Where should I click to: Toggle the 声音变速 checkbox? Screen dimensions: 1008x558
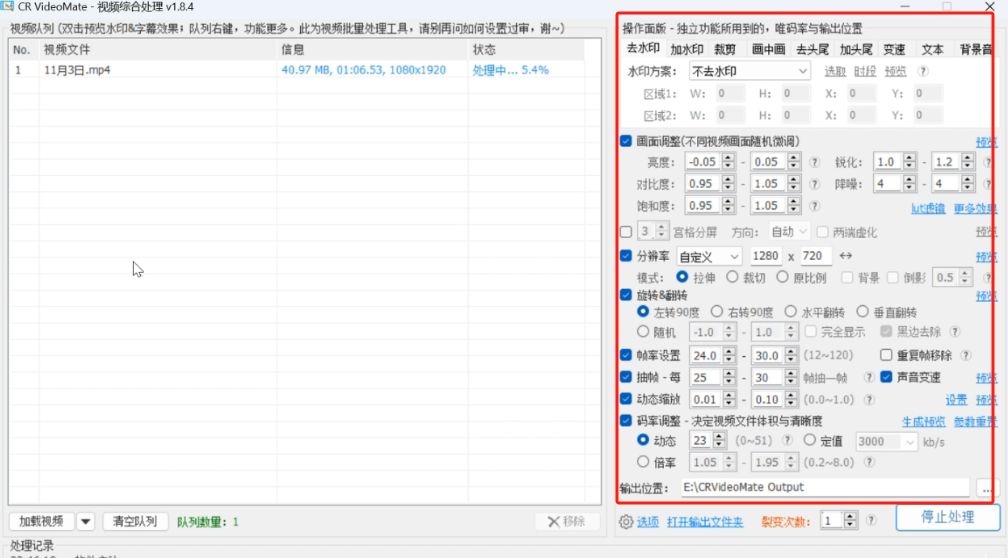tap(886, 377)
